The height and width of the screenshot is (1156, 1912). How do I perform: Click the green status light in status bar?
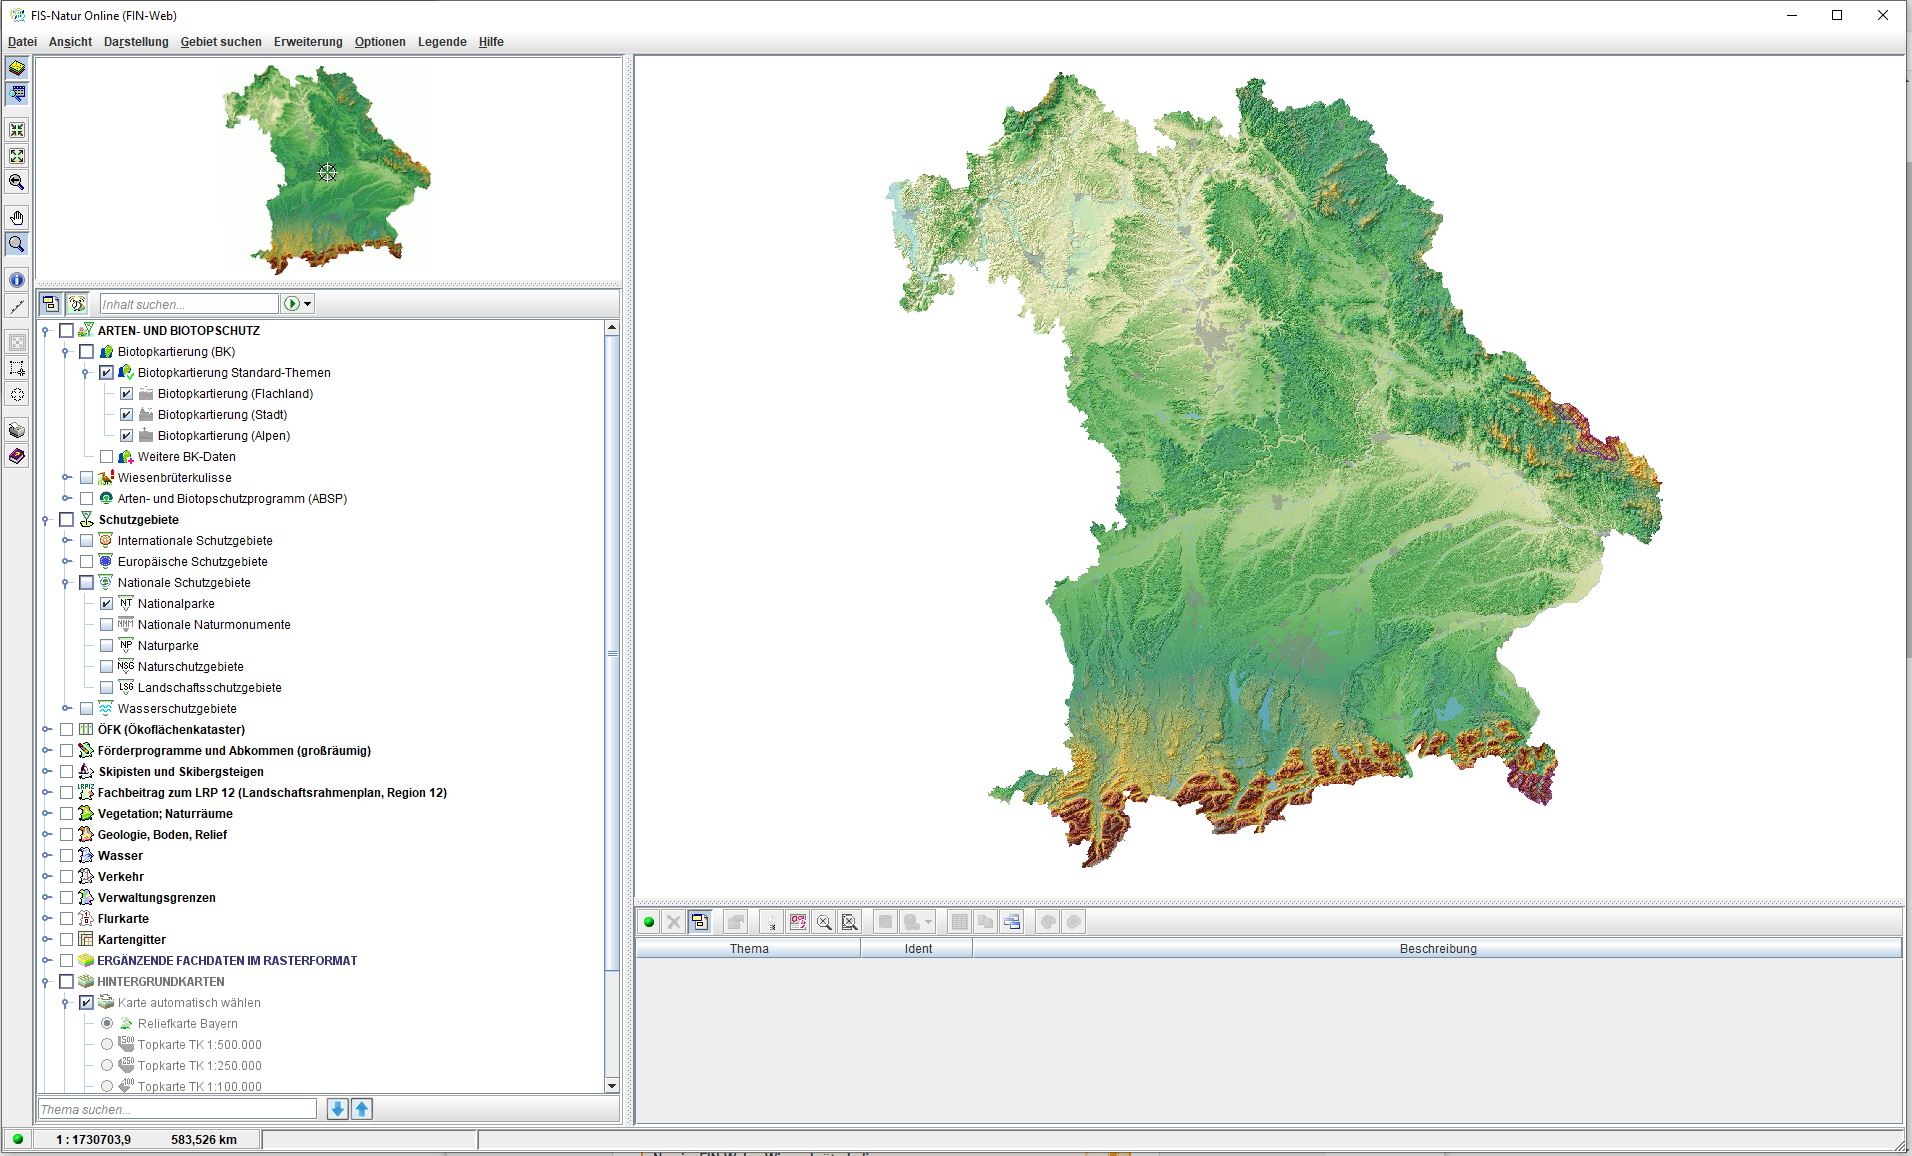[17, 1139]
